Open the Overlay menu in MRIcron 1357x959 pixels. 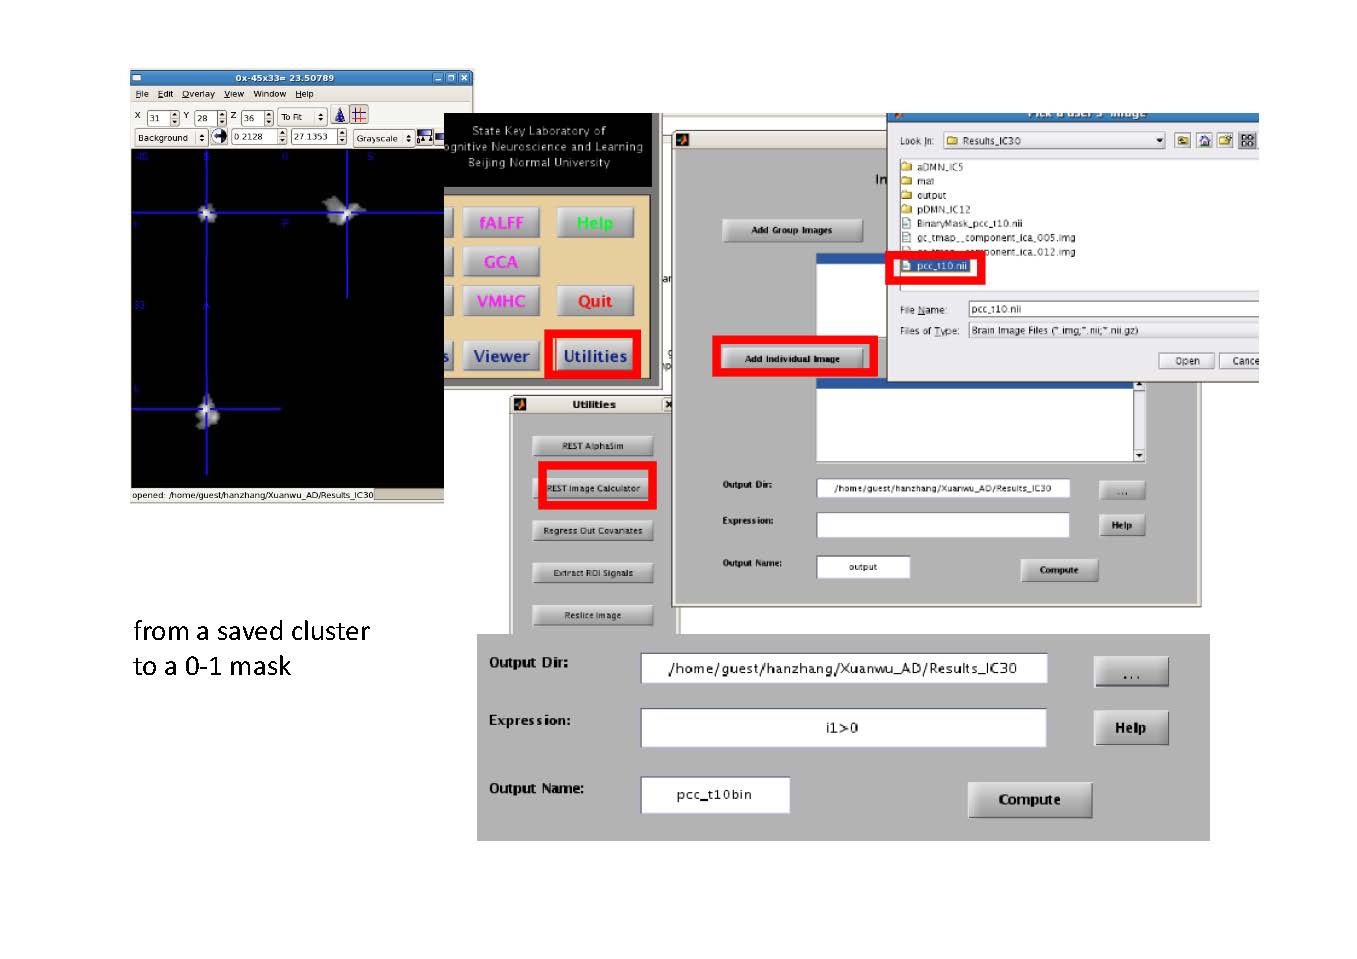point(198,94)
